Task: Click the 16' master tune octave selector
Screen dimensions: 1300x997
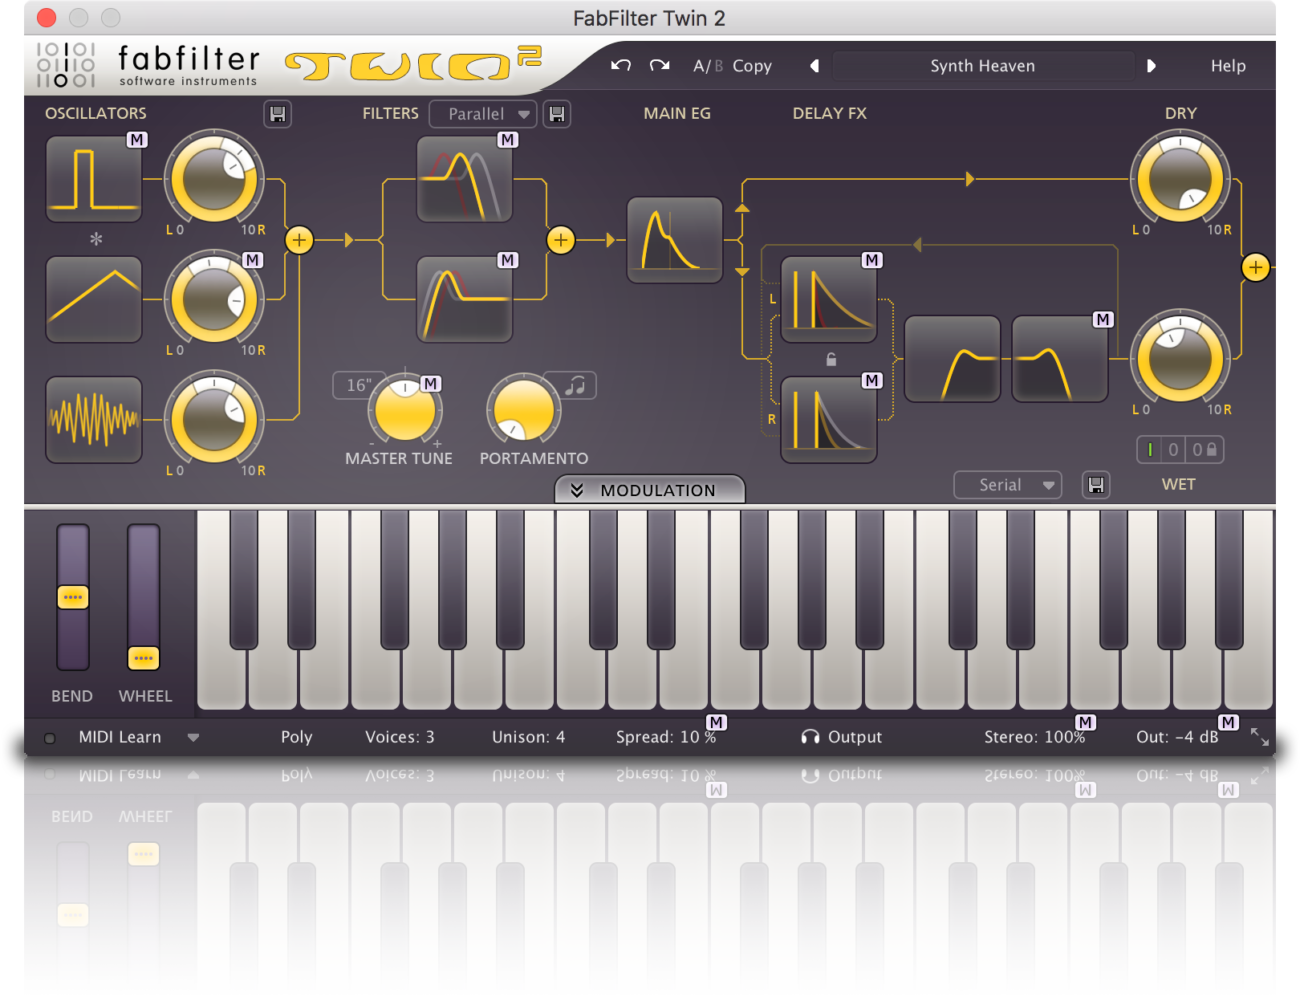Action: [x=359, y=385]
